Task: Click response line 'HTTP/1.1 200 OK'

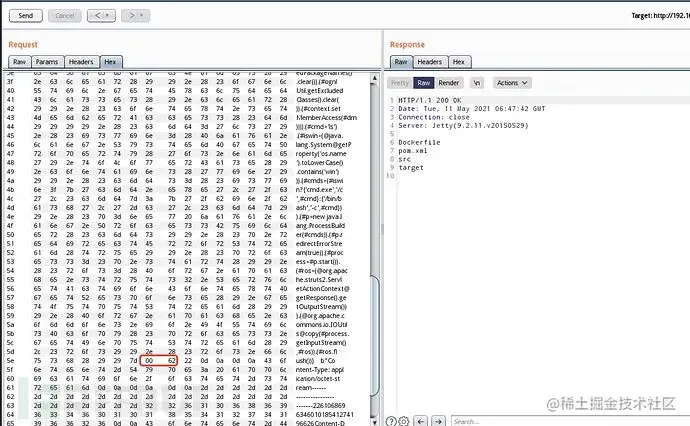Action: pos(430,100)
